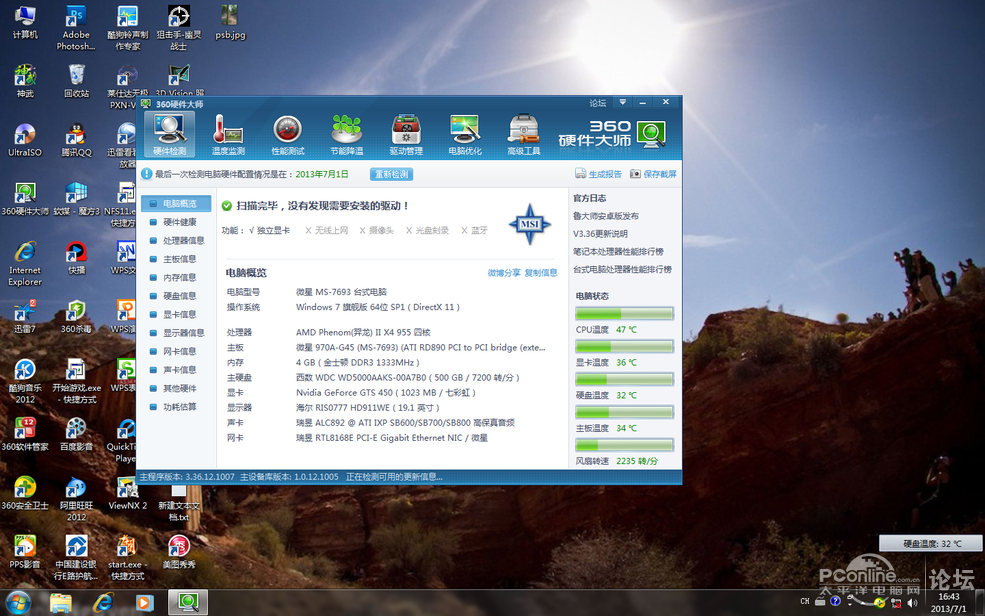Open 360安全卫士 desktop shortcut

pos(25,492)
